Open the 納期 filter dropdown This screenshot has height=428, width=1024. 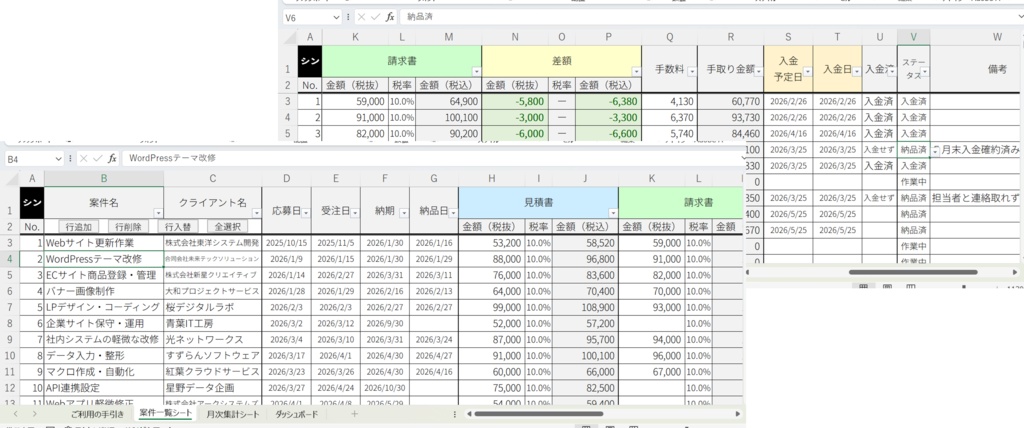(x=404, y=213)
